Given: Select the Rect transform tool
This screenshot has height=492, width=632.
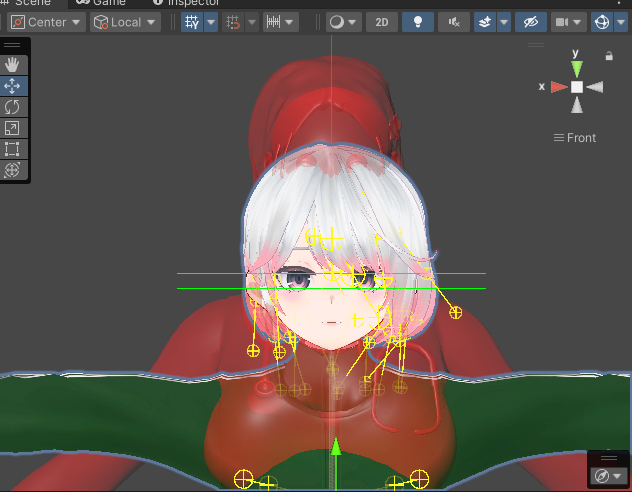Looking at the screenshot, I should tap(12, 149).
